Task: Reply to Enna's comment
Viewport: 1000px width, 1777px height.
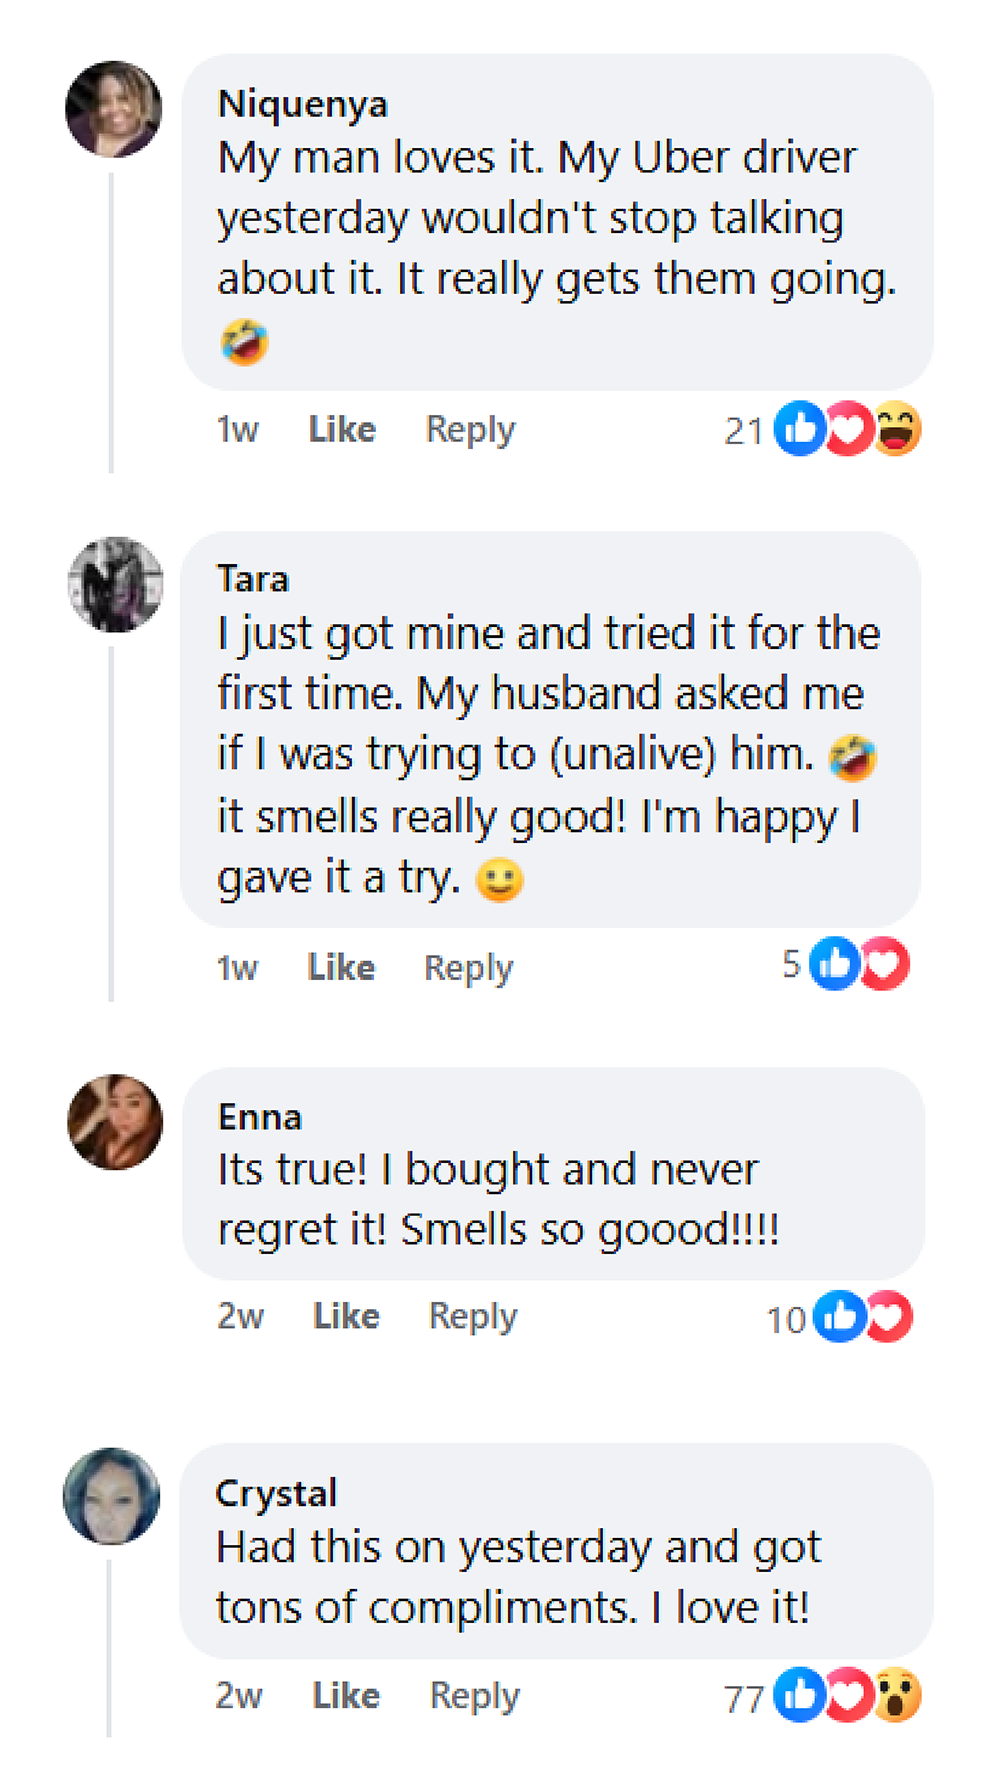Action: 473,1316
